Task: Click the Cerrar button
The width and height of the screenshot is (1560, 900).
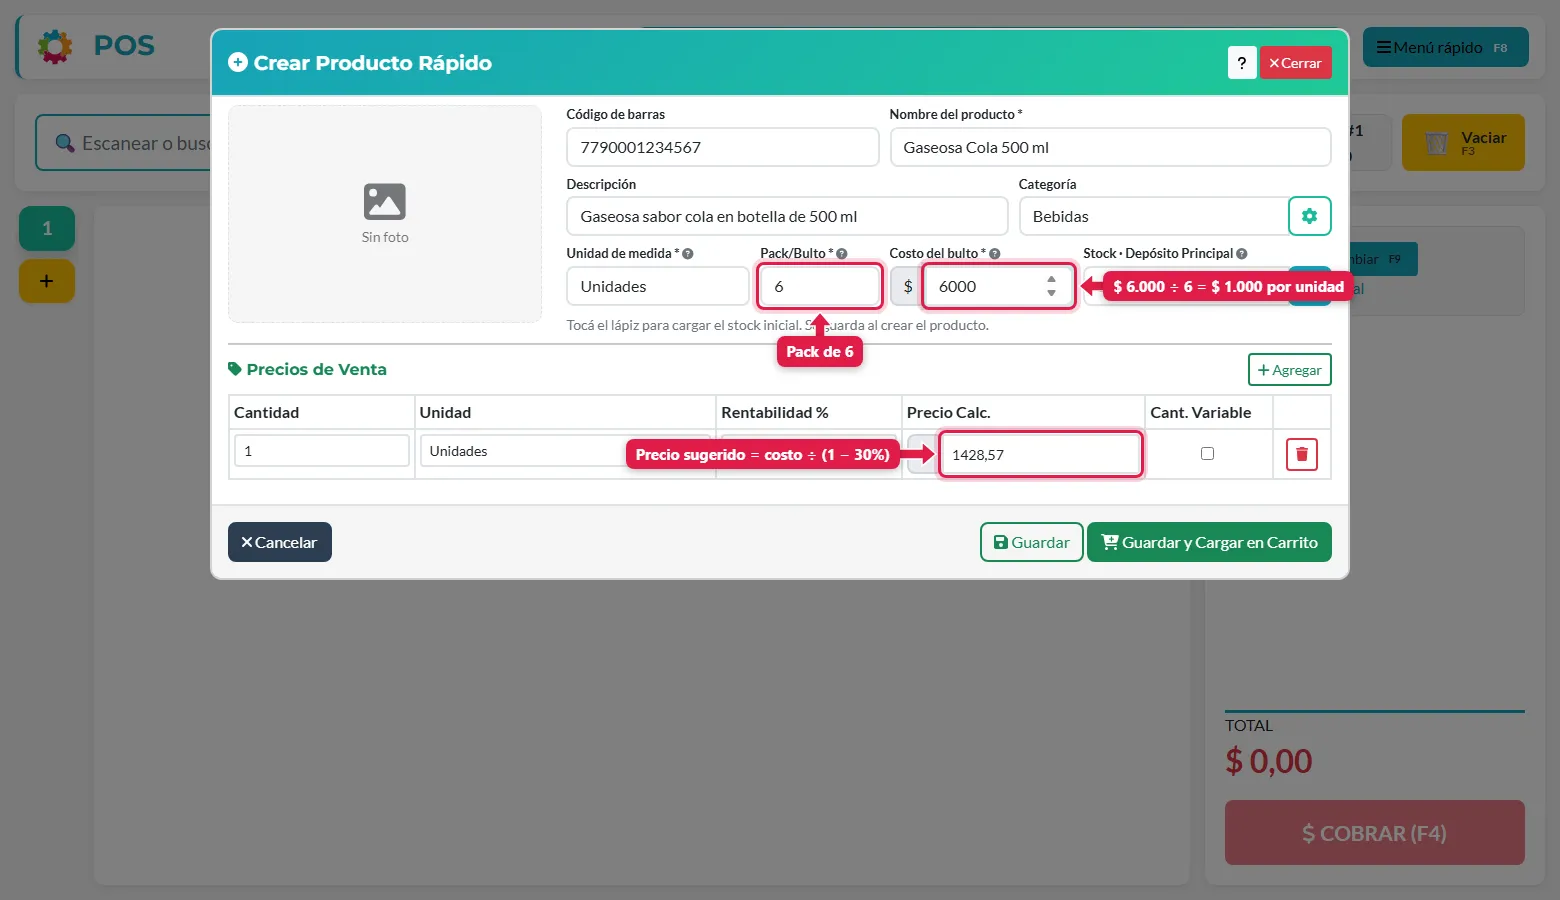Action: coord(1295,63)
